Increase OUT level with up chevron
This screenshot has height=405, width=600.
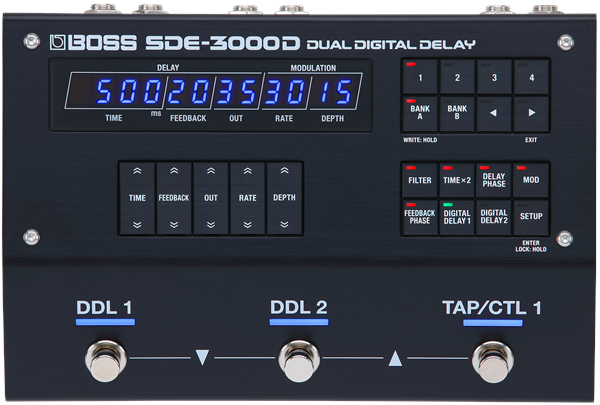pyautogui.click(x=210, y=171)
